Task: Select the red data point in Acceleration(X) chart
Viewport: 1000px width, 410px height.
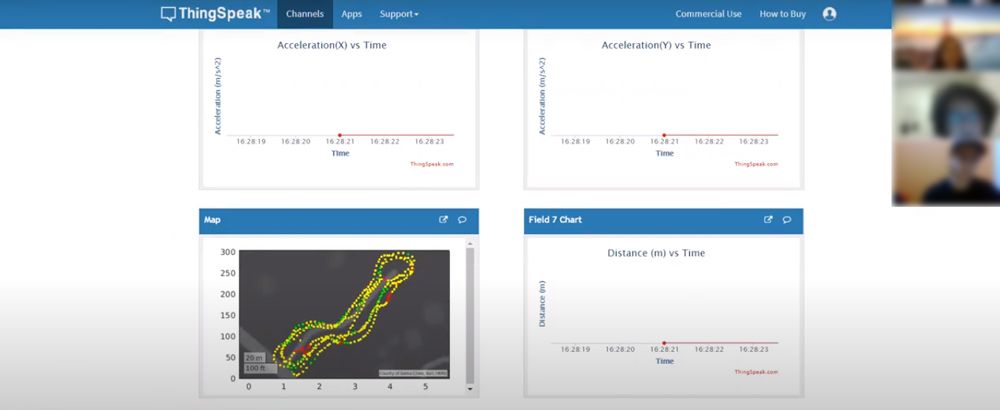Action: [340, 134]
